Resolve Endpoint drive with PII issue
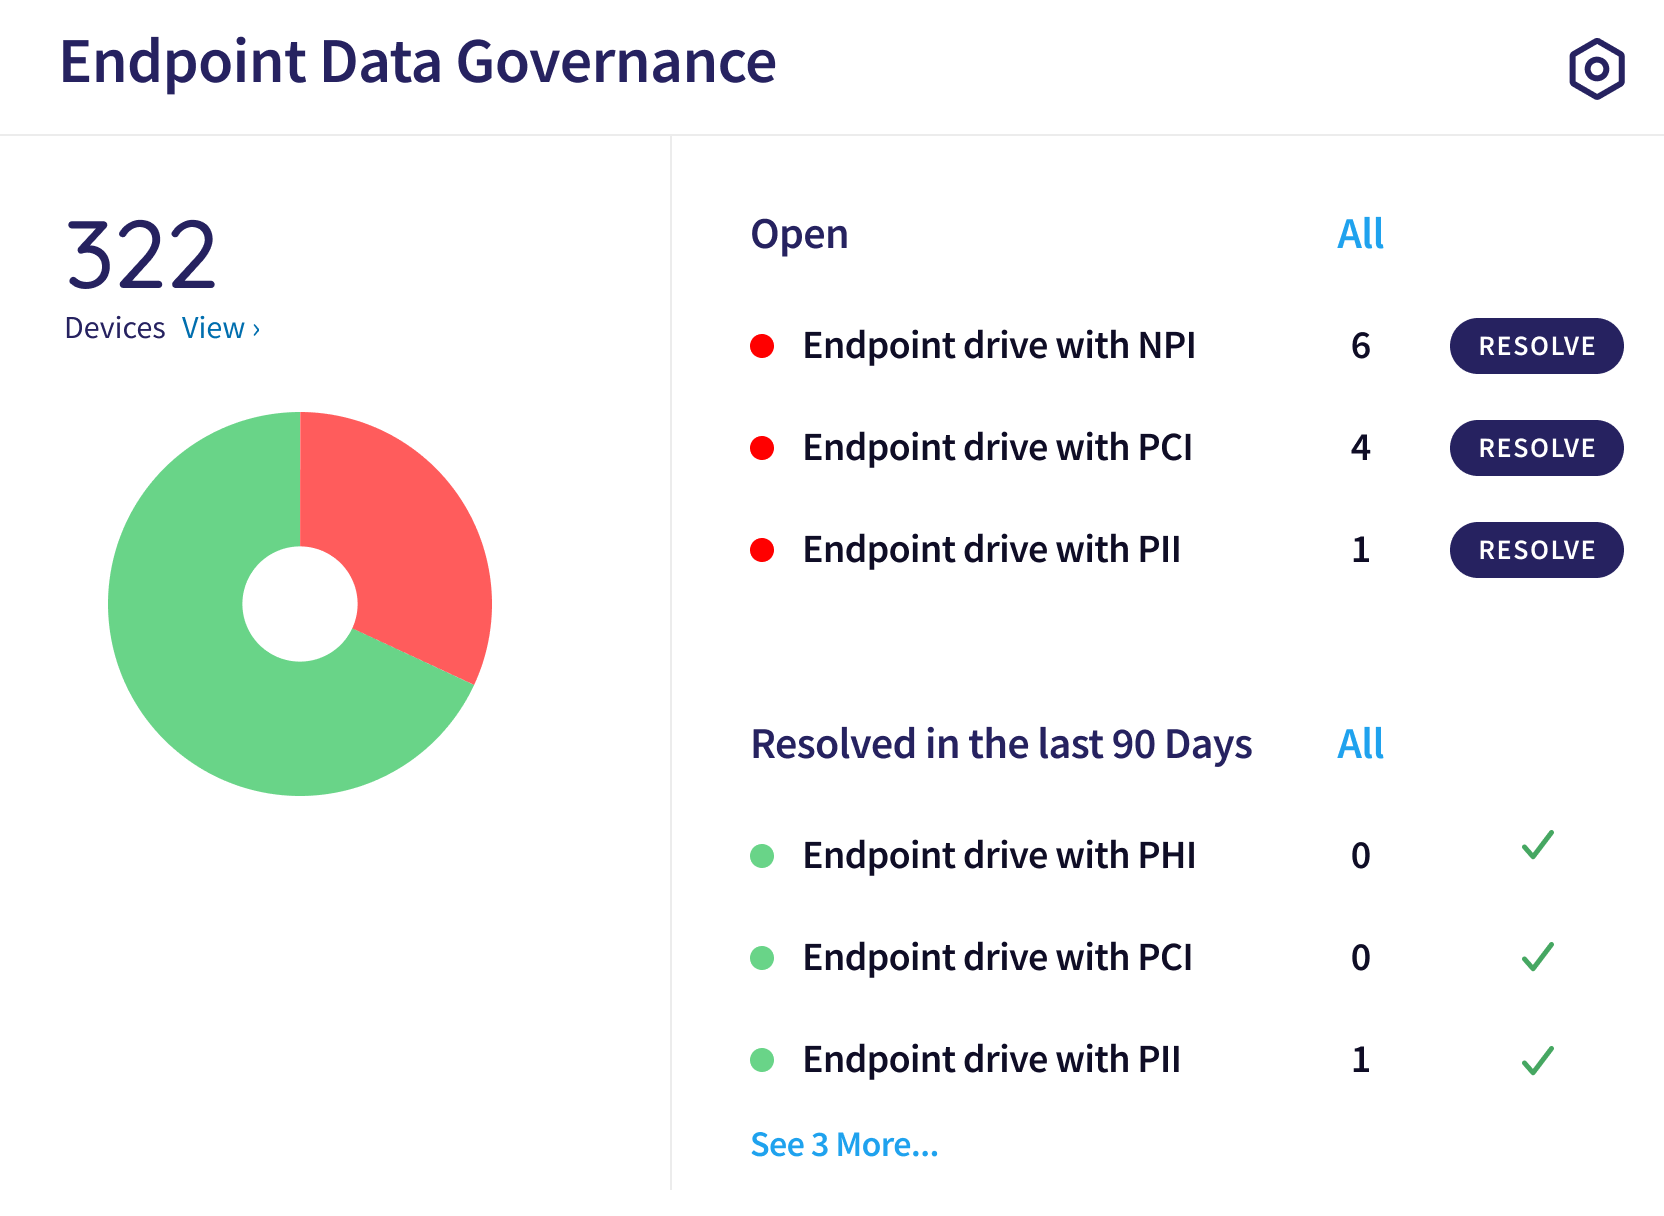This screenshot has height=1216, width=1664. pyautogui.click(x=1536, y=550)
